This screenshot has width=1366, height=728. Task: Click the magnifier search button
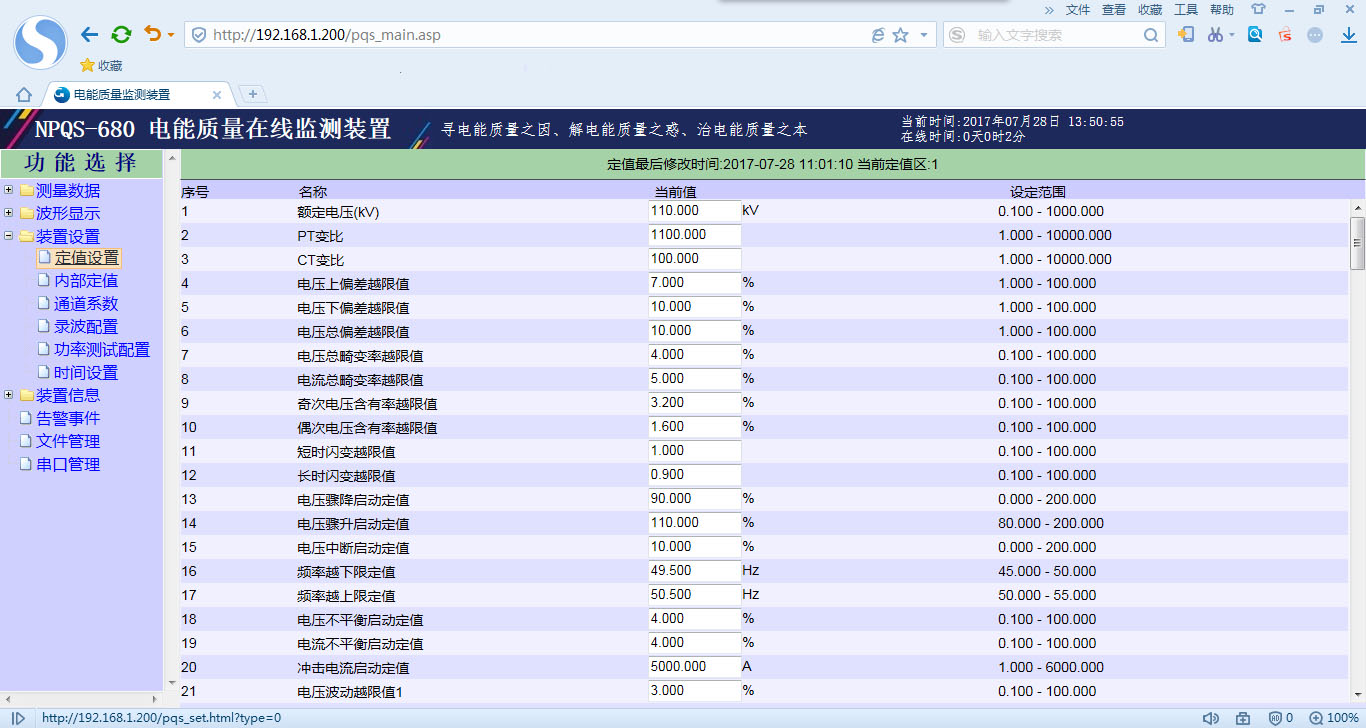(1151, 35)
